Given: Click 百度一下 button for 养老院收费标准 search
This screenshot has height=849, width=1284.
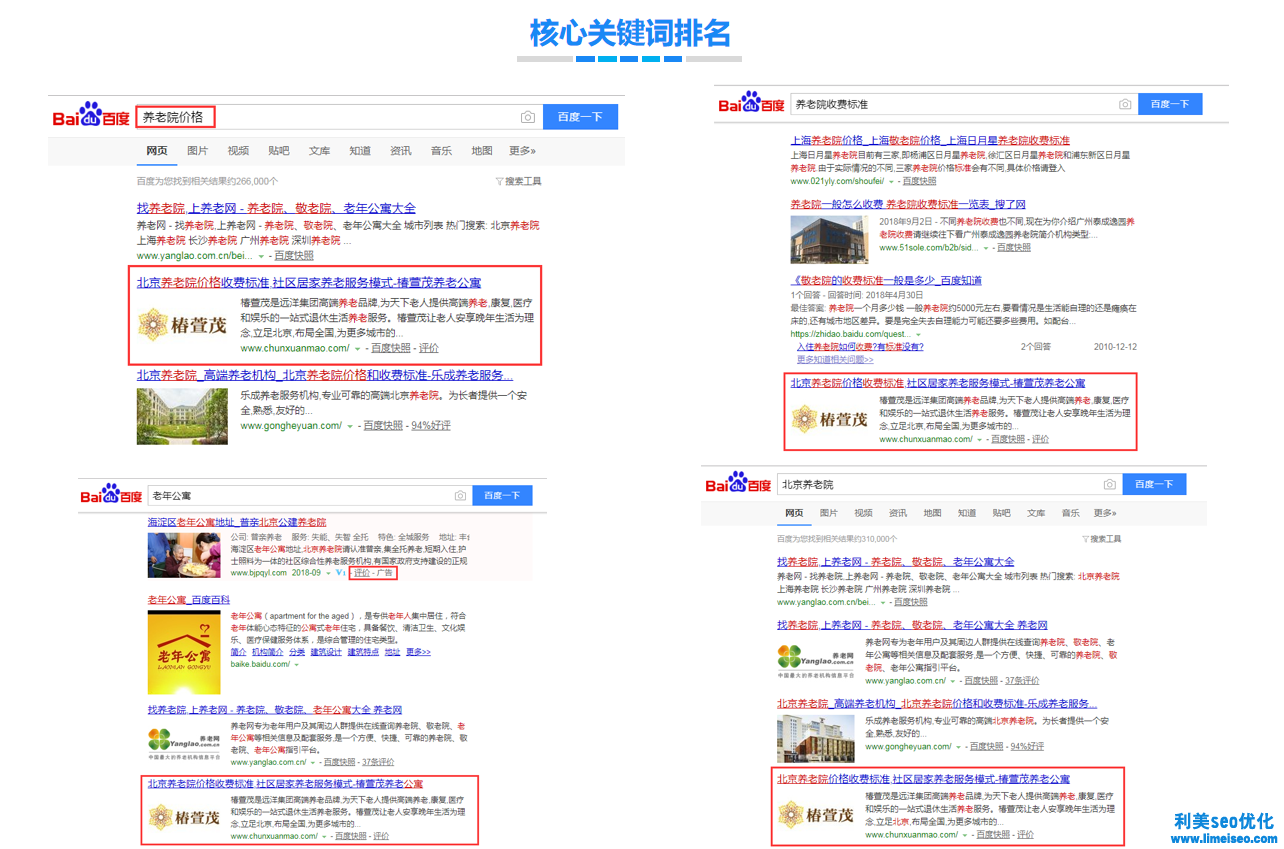Looking at the screenshot, I should coord(1169,104).
